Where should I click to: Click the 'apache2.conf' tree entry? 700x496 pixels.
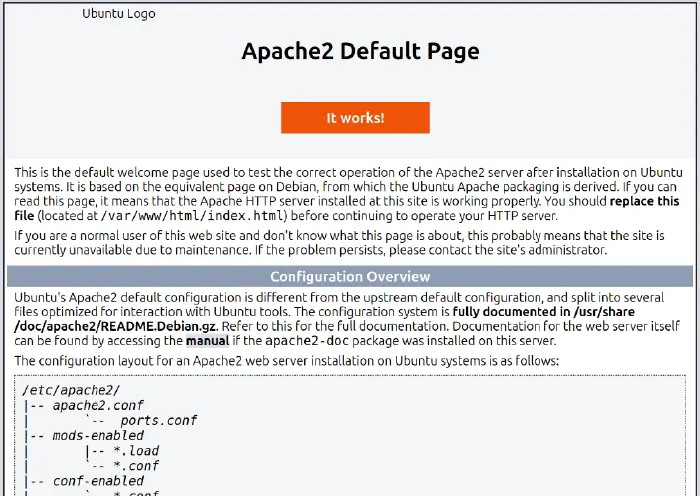pyautogui.click(x=98, y=405)
